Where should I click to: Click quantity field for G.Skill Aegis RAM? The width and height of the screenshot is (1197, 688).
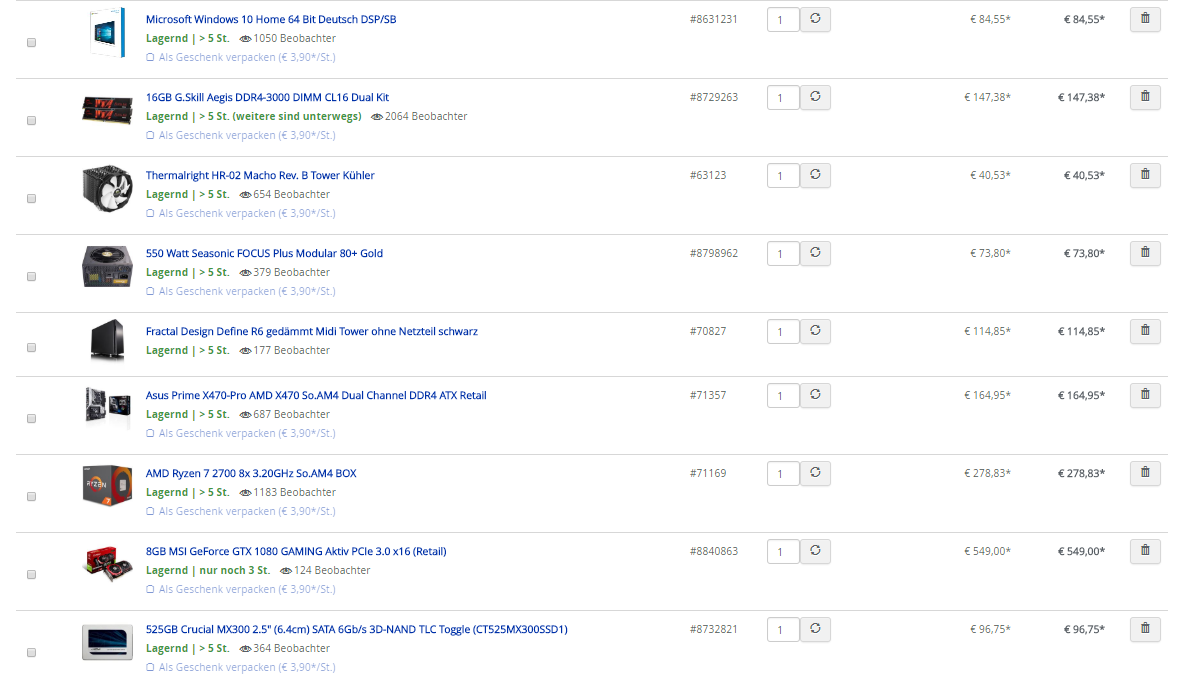tap(782, 98)
